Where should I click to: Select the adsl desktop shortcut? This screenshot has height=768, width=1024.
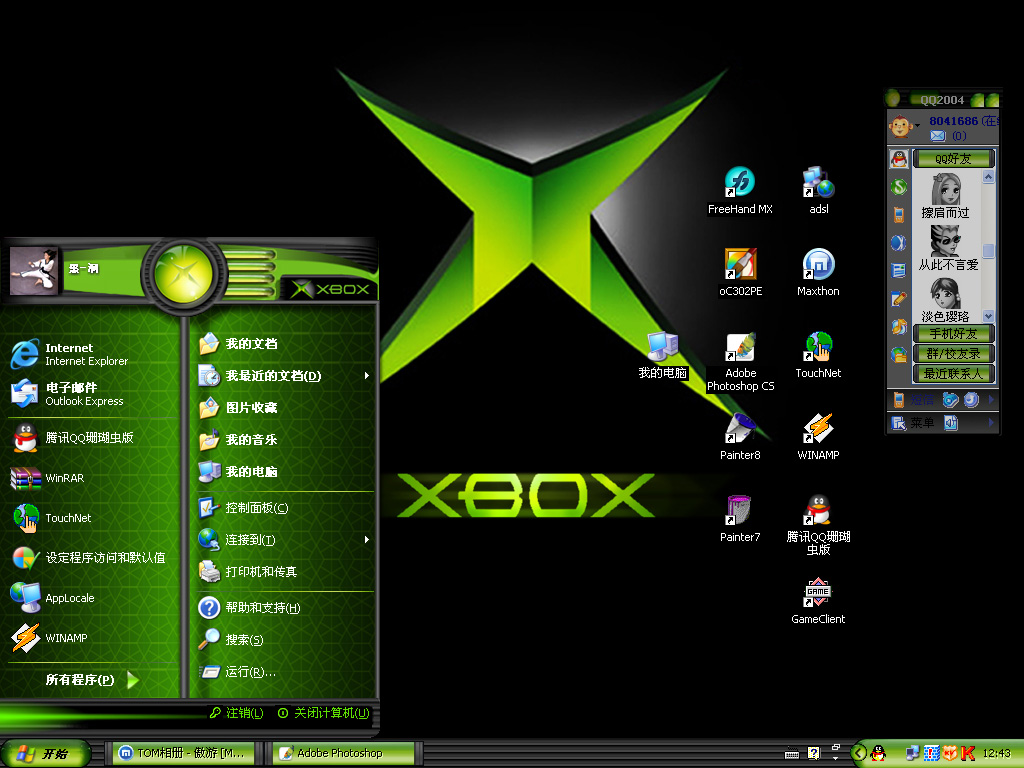tap(818, 191)
